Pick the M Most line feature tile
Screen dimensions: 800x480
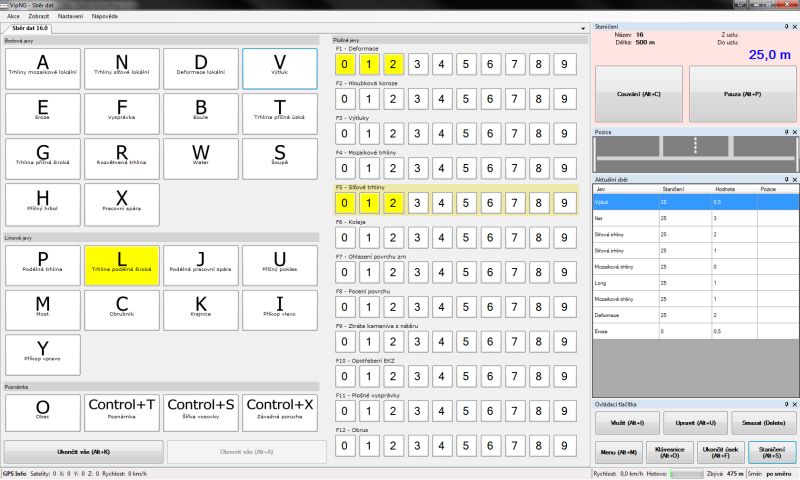[x=43, y=310]
